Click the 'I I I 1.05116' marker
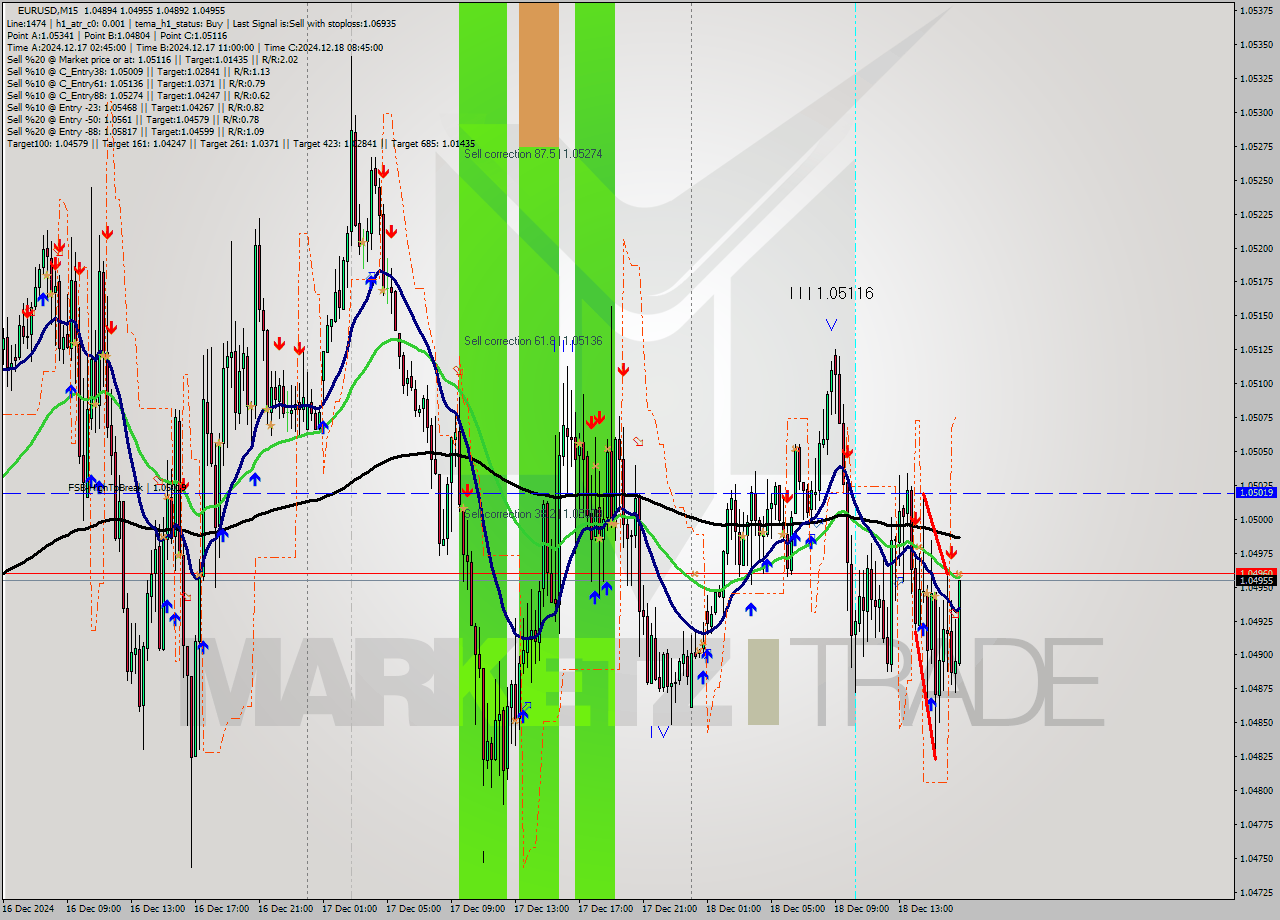The image size is (1280, 920). coord(830,293)
